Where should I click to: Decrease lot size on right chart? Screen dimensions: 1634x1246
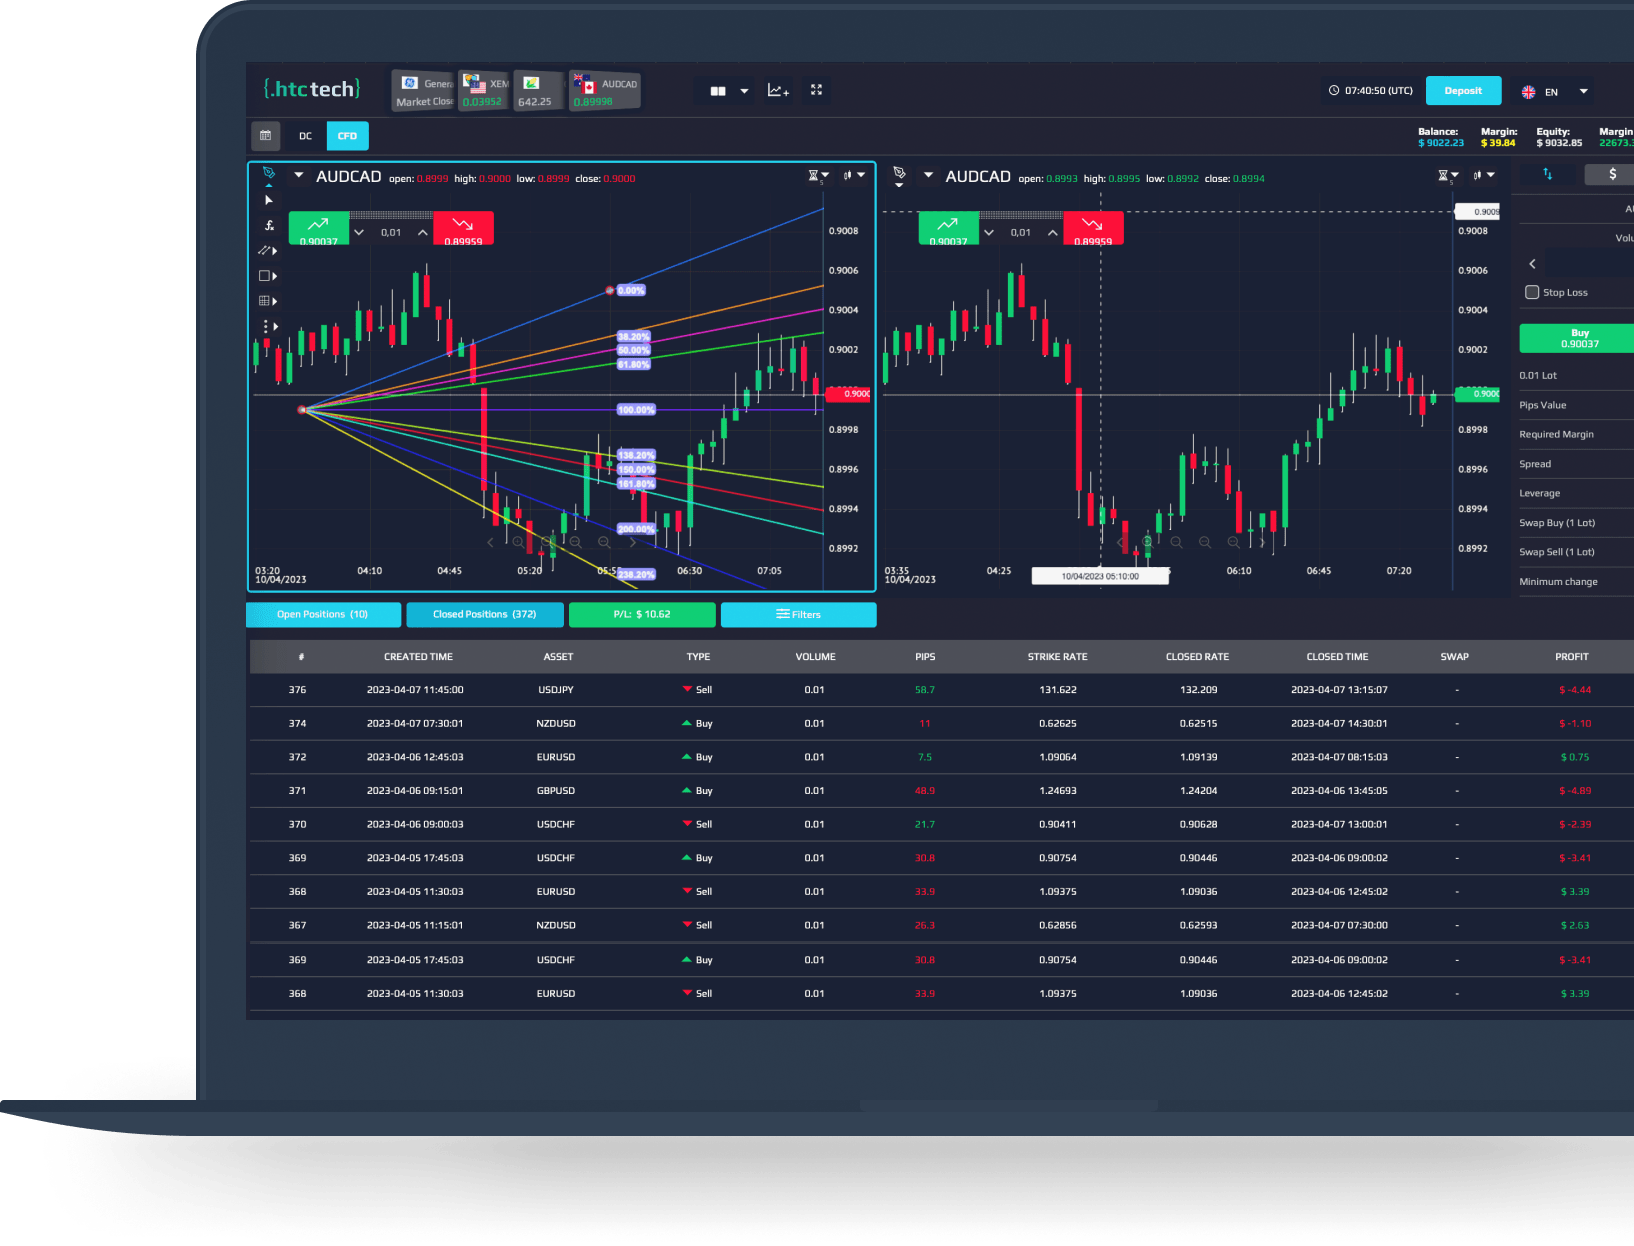[989, 232]
